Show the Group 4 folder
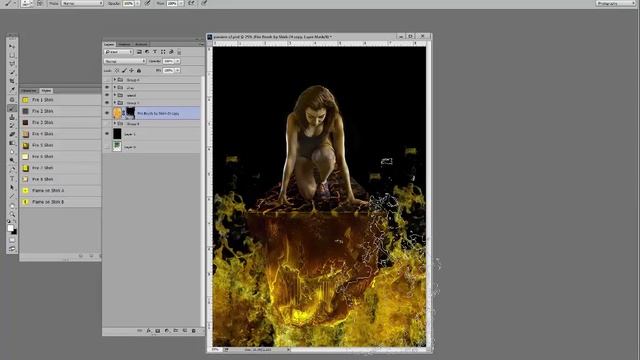Screen dimensions: 640x360 point(107,80)
